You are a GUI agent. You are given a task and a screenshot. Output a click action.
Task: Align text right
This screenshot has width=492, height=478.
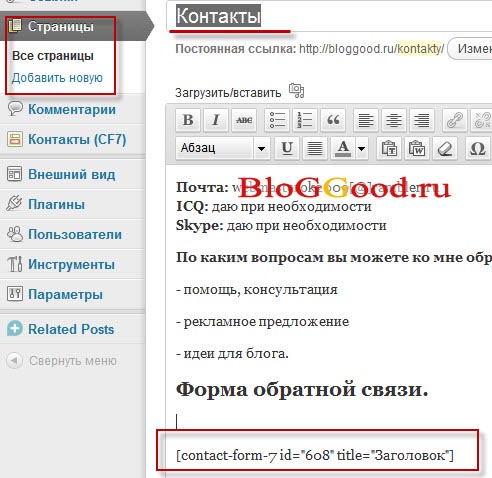(422, 120)
